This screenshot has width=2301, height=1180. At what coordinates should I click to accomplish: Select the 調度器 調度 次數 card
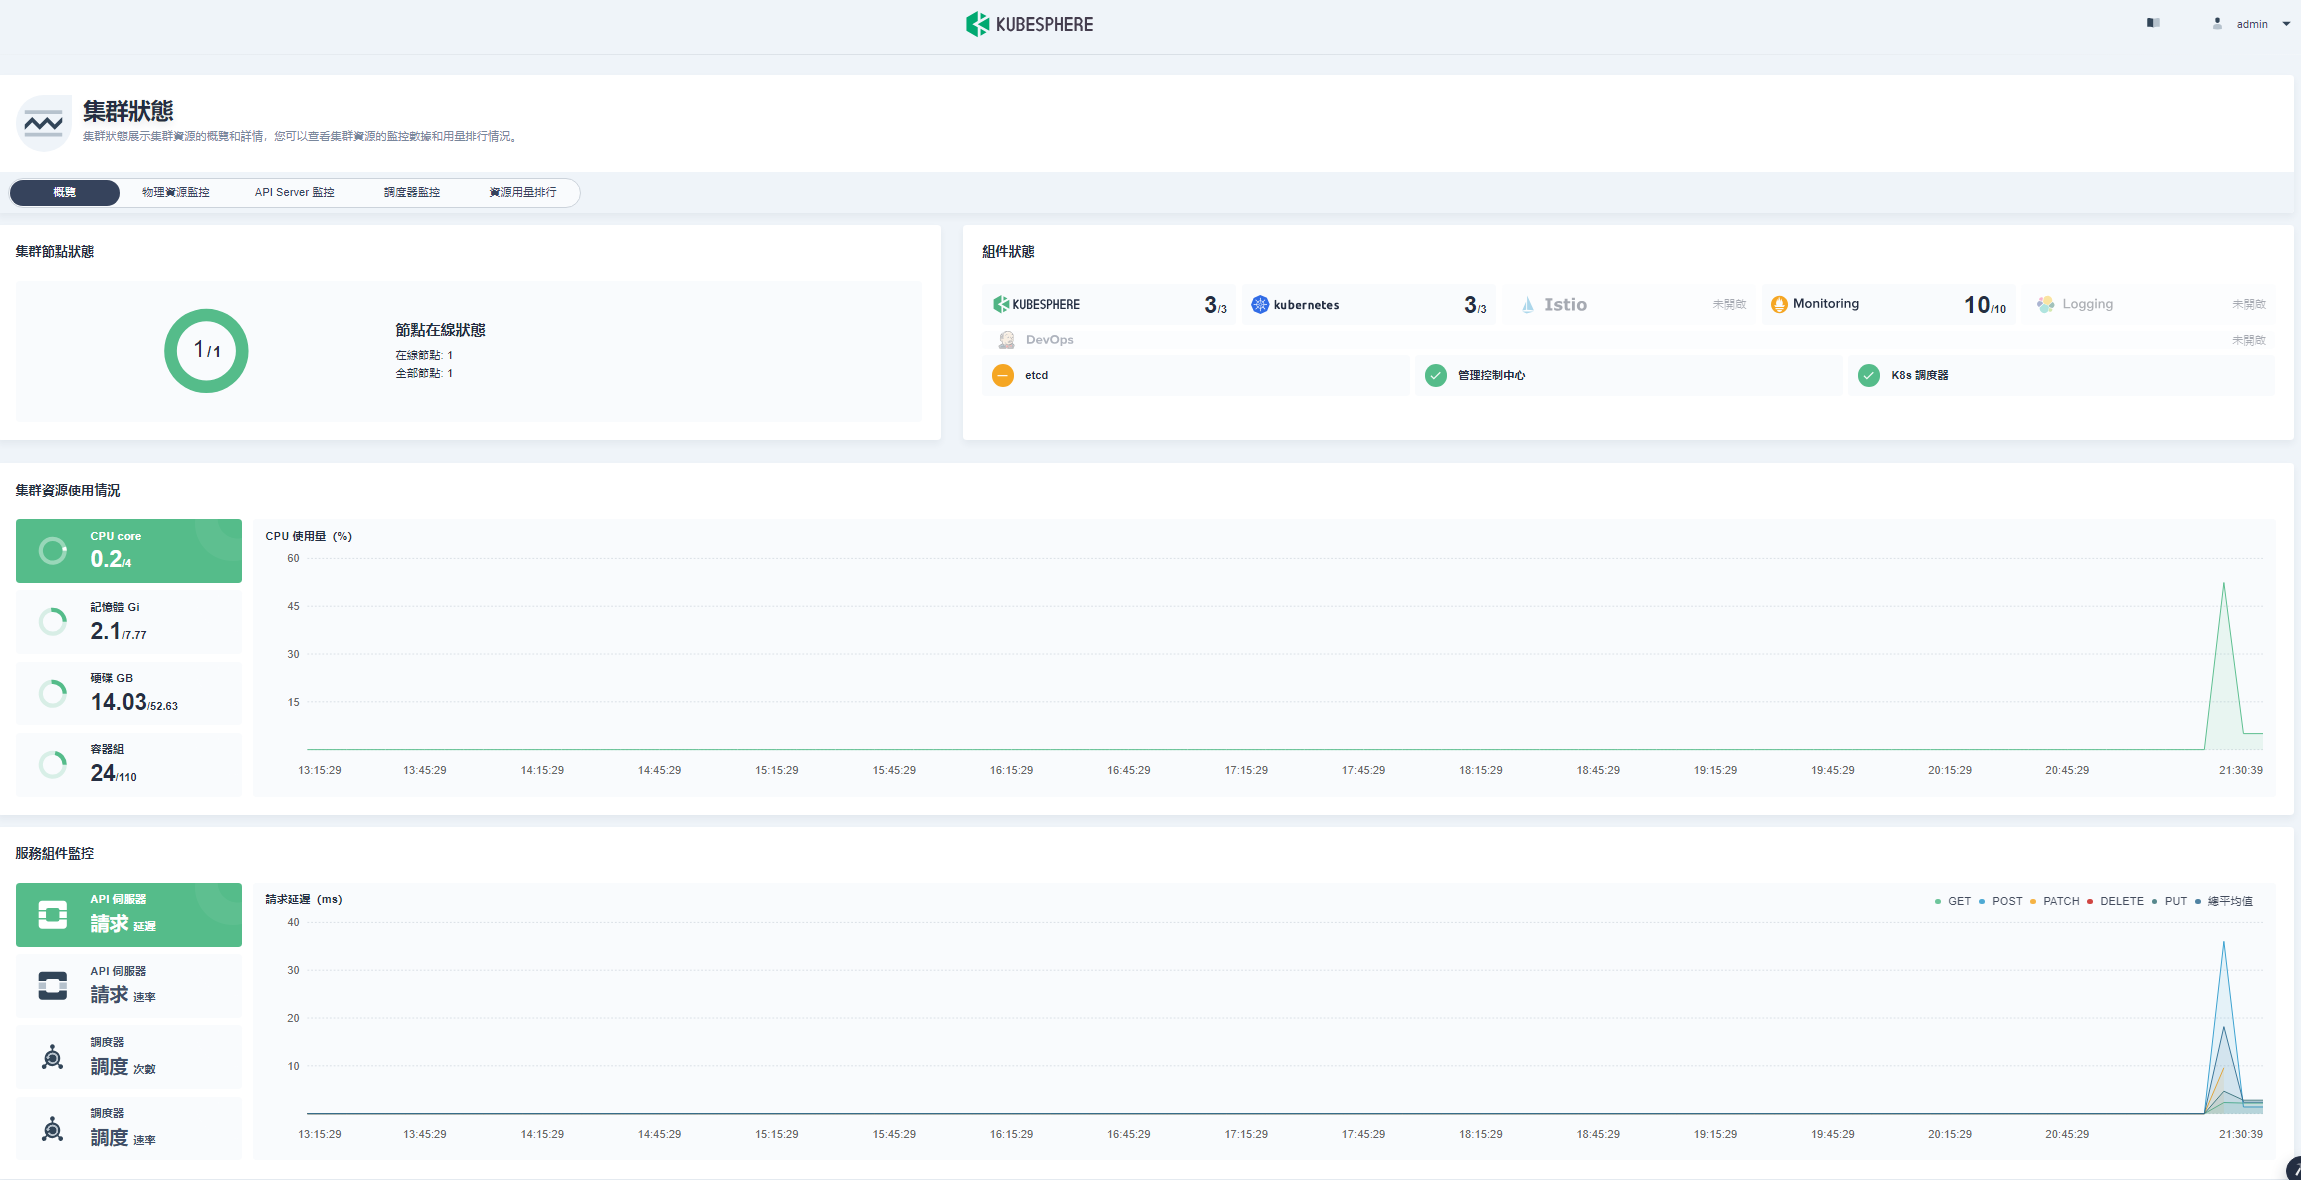click(x=129, y=1057)
